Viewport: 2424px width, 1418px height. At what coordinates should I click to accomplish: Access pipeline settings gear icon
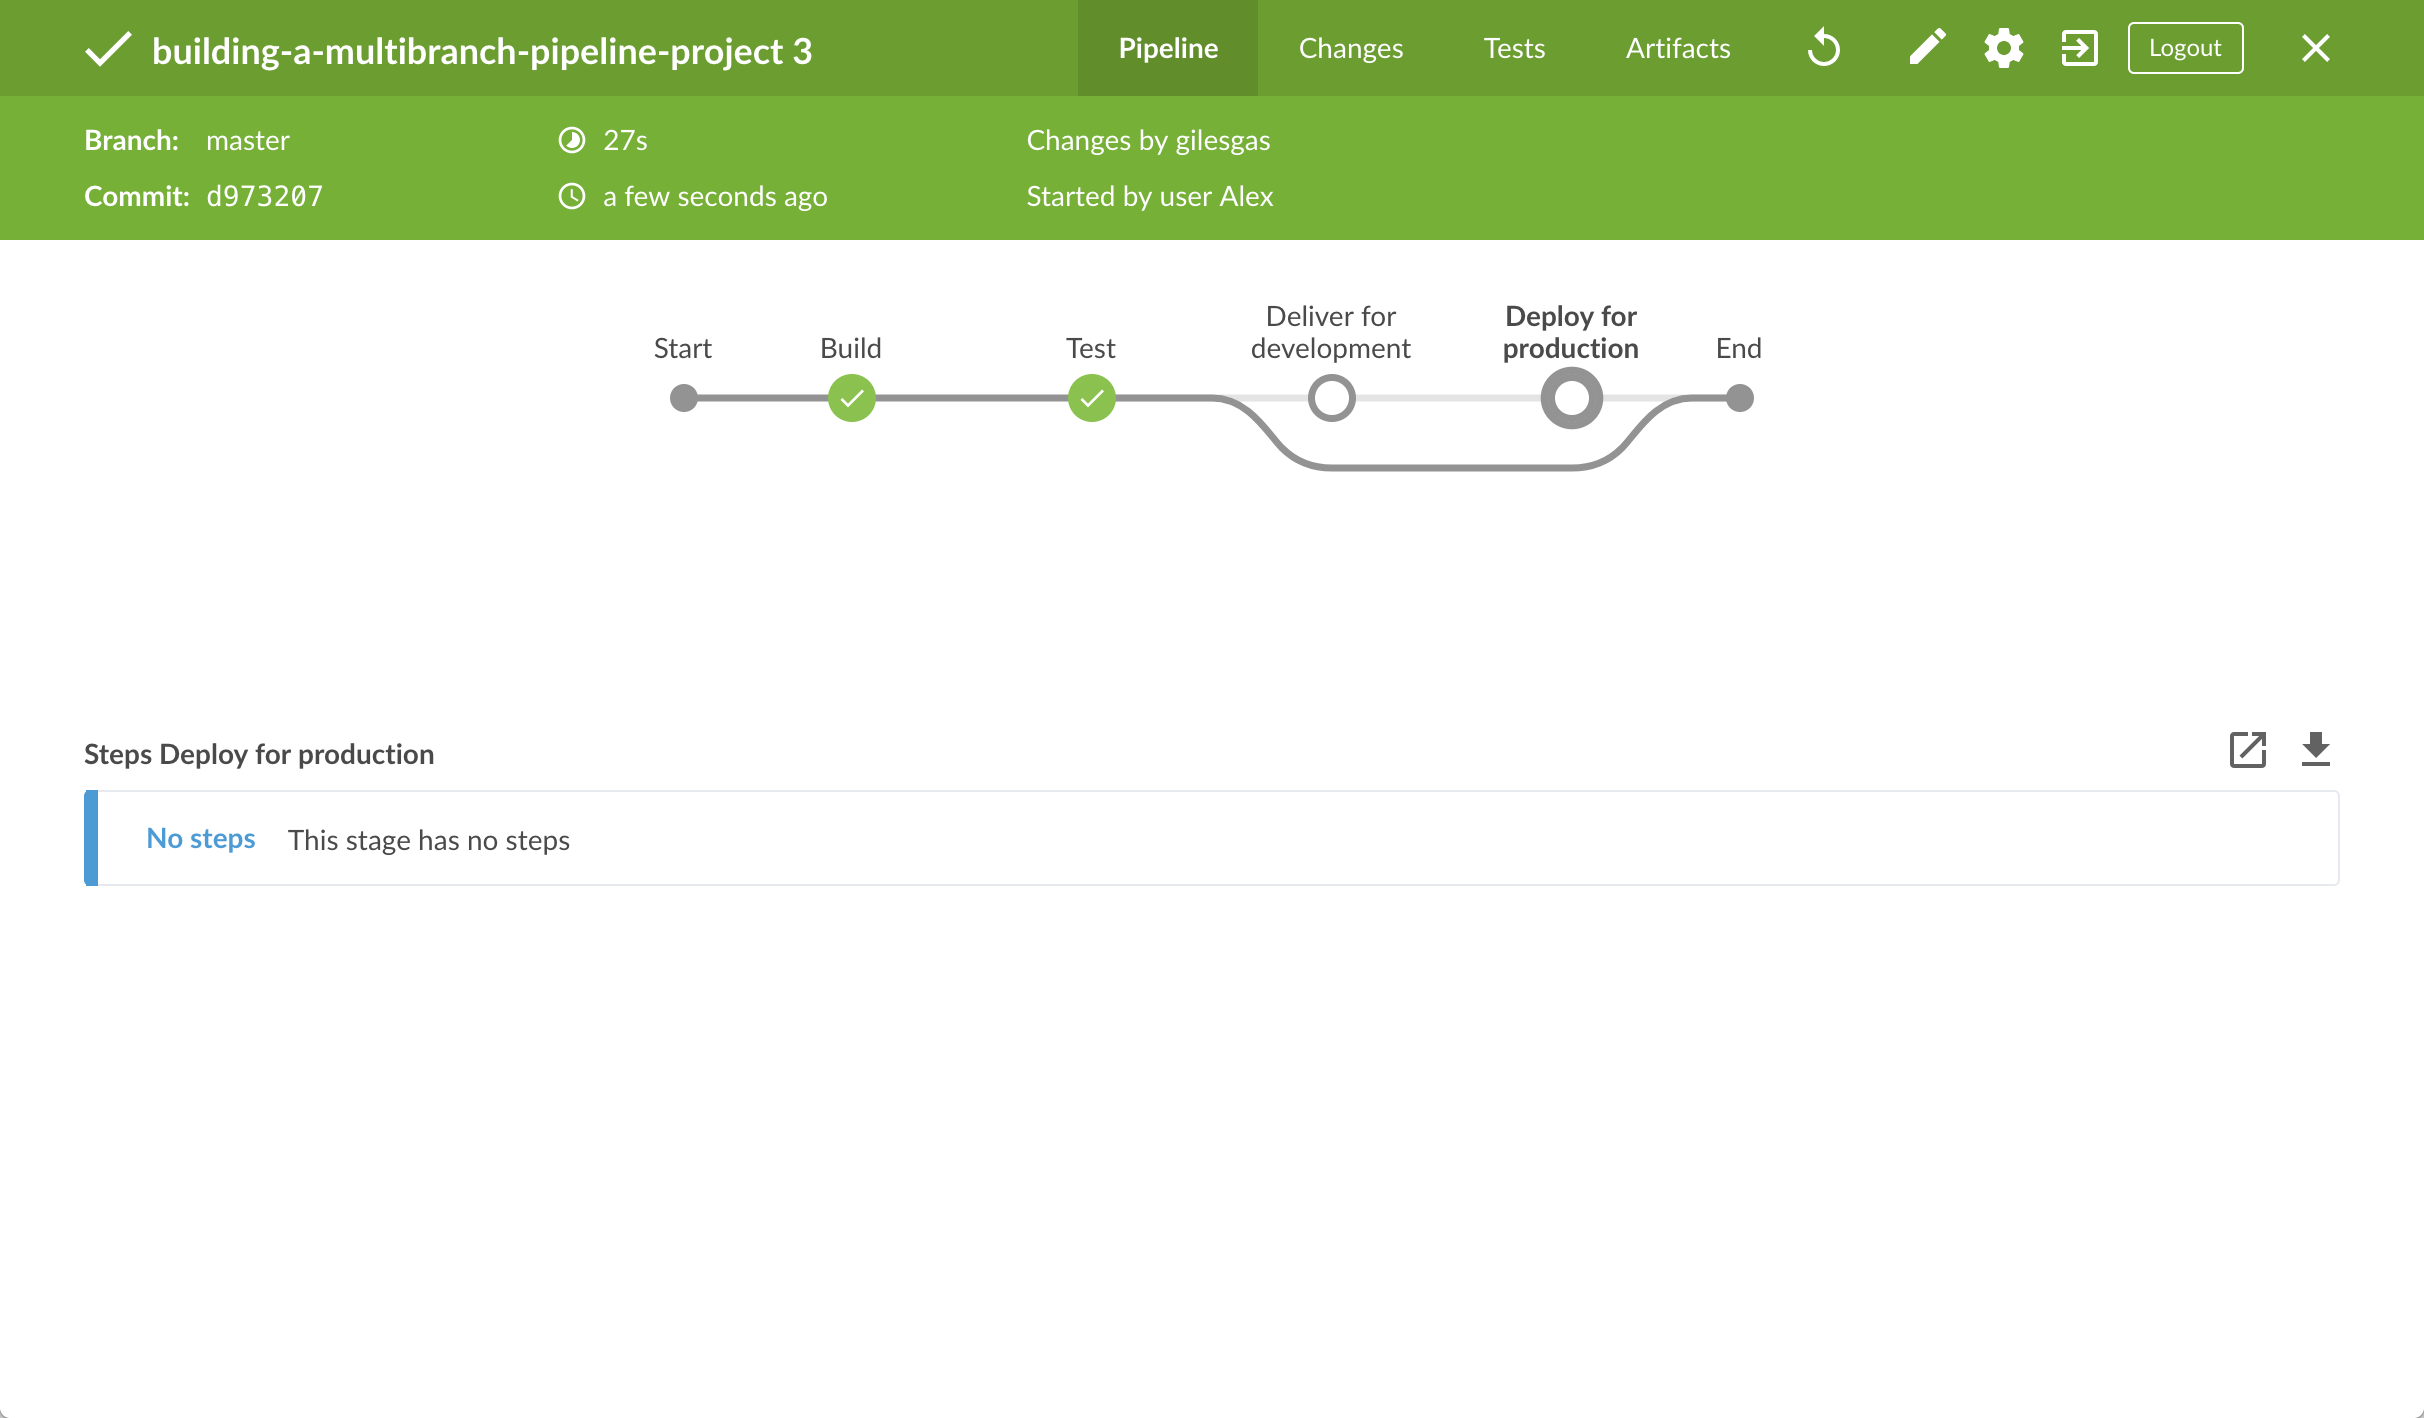(2004, 47)
